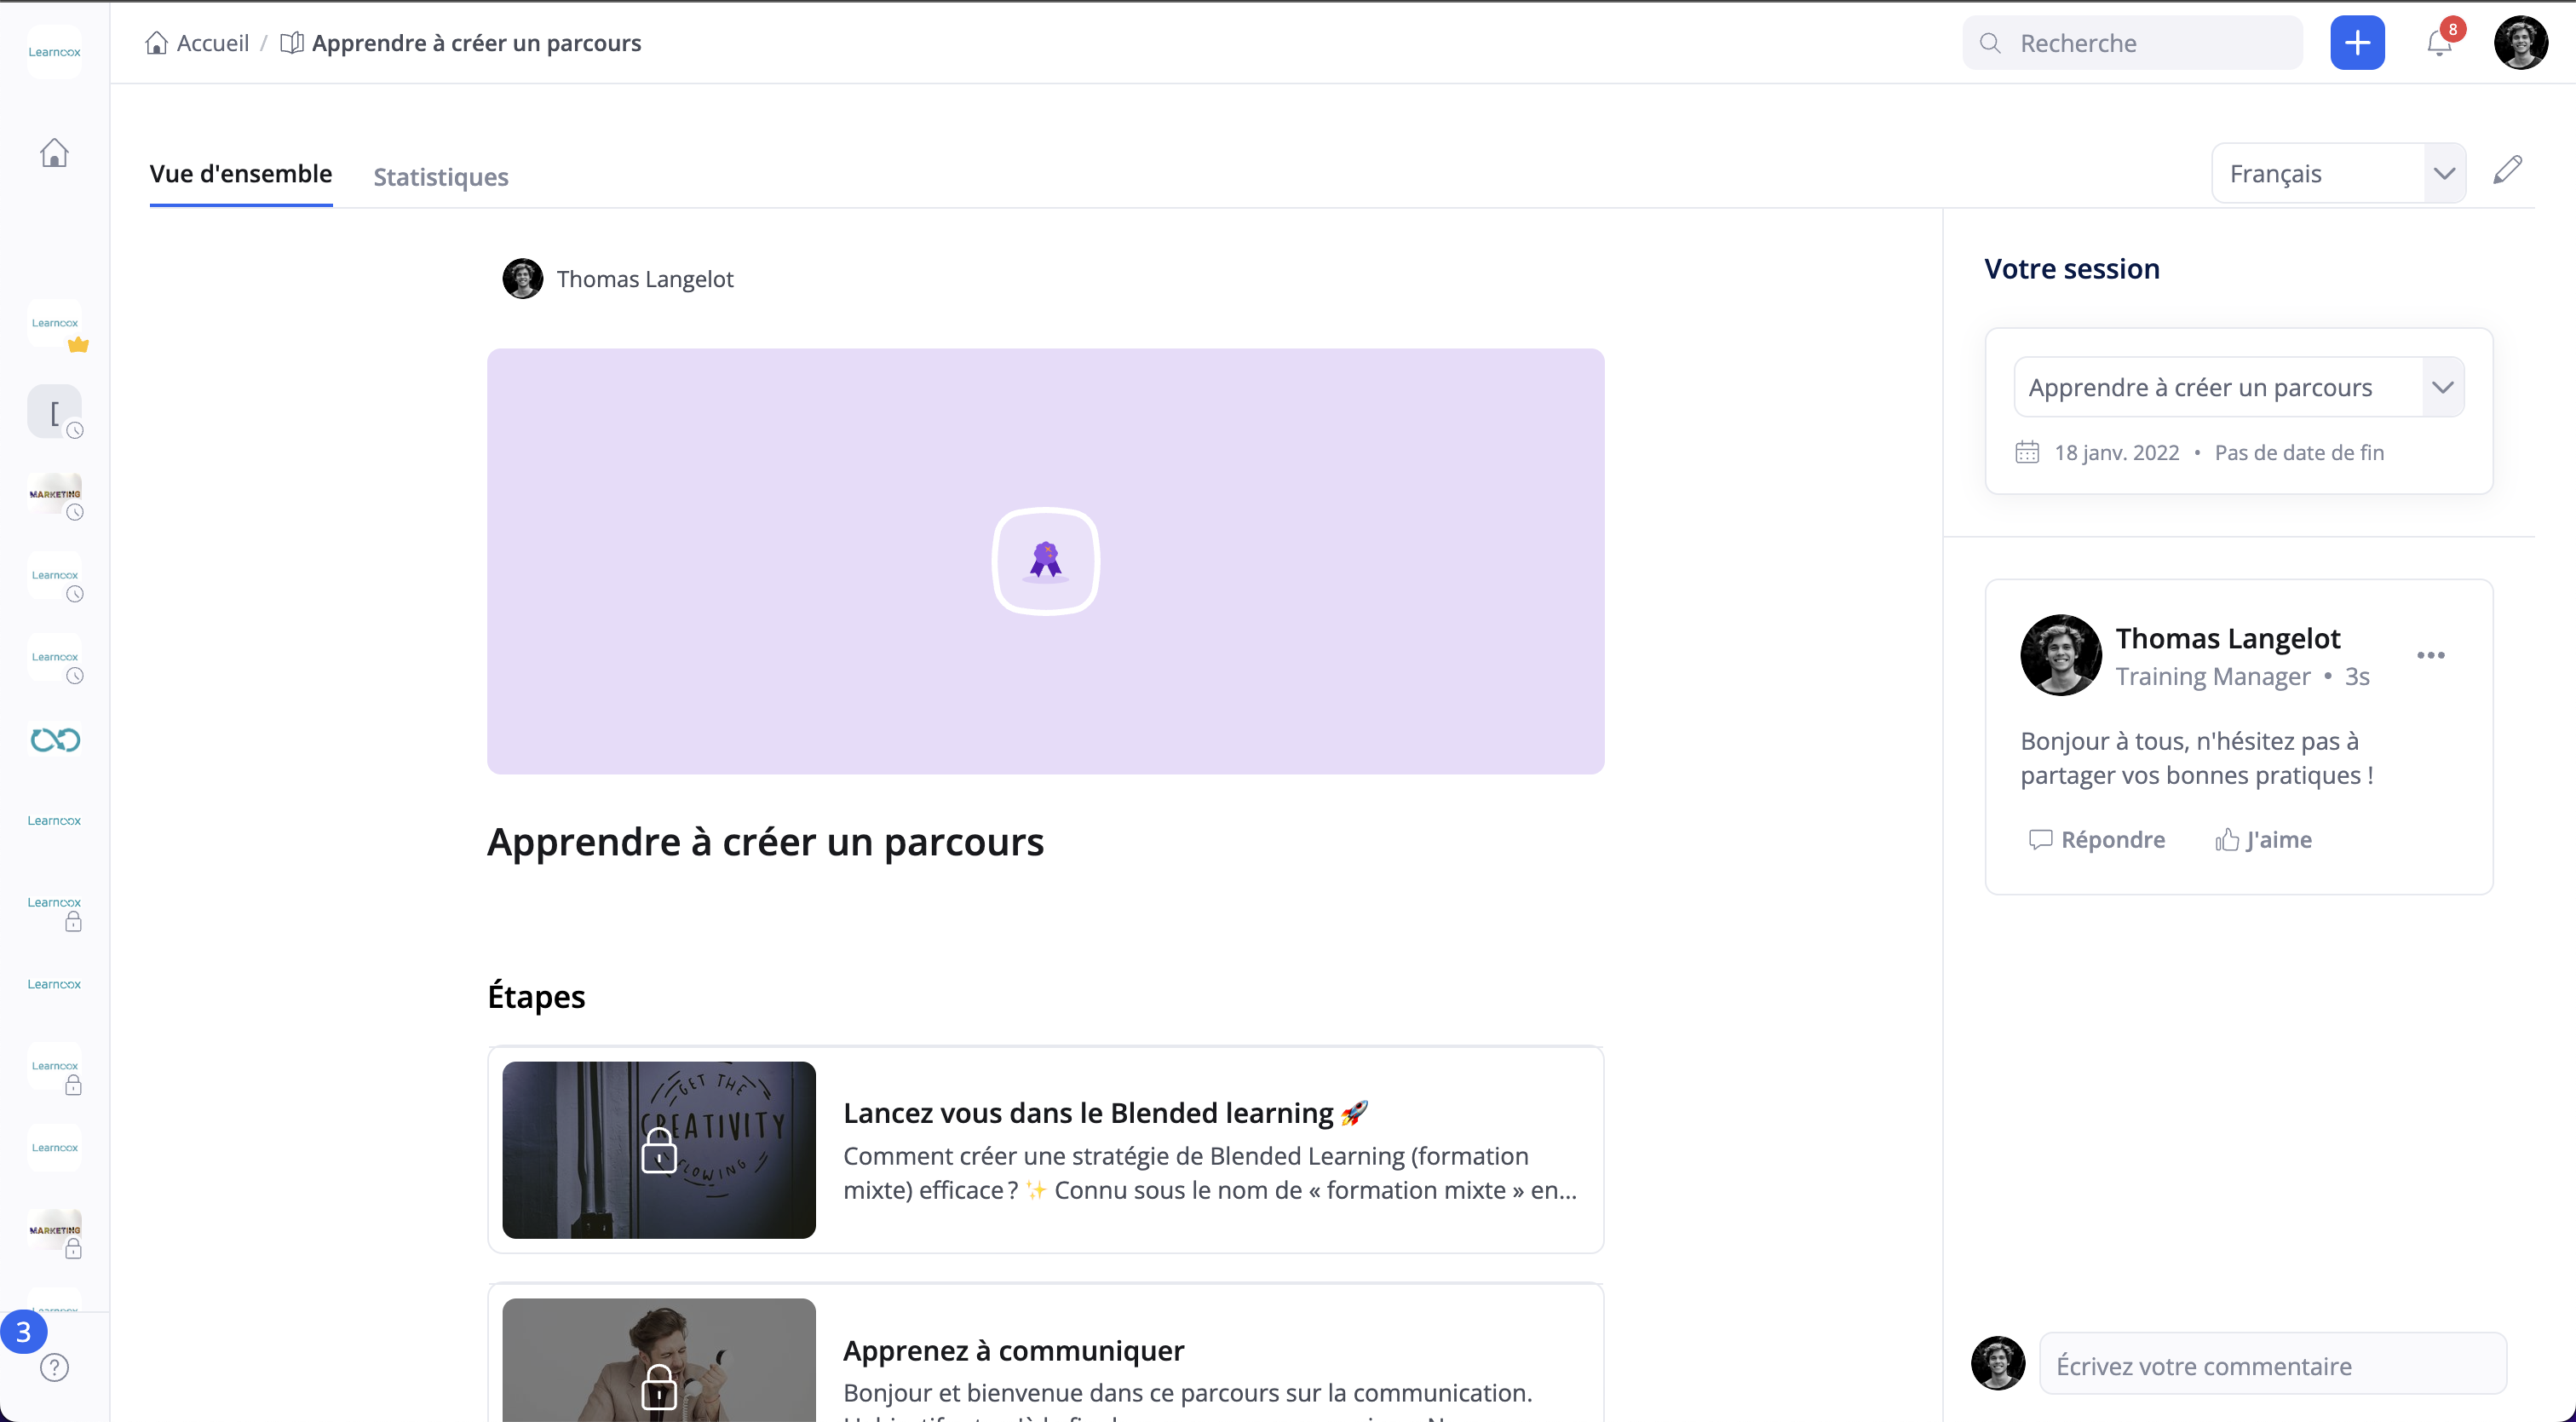
Task: Click the Pas de date de fin text
Action: 2299,452
